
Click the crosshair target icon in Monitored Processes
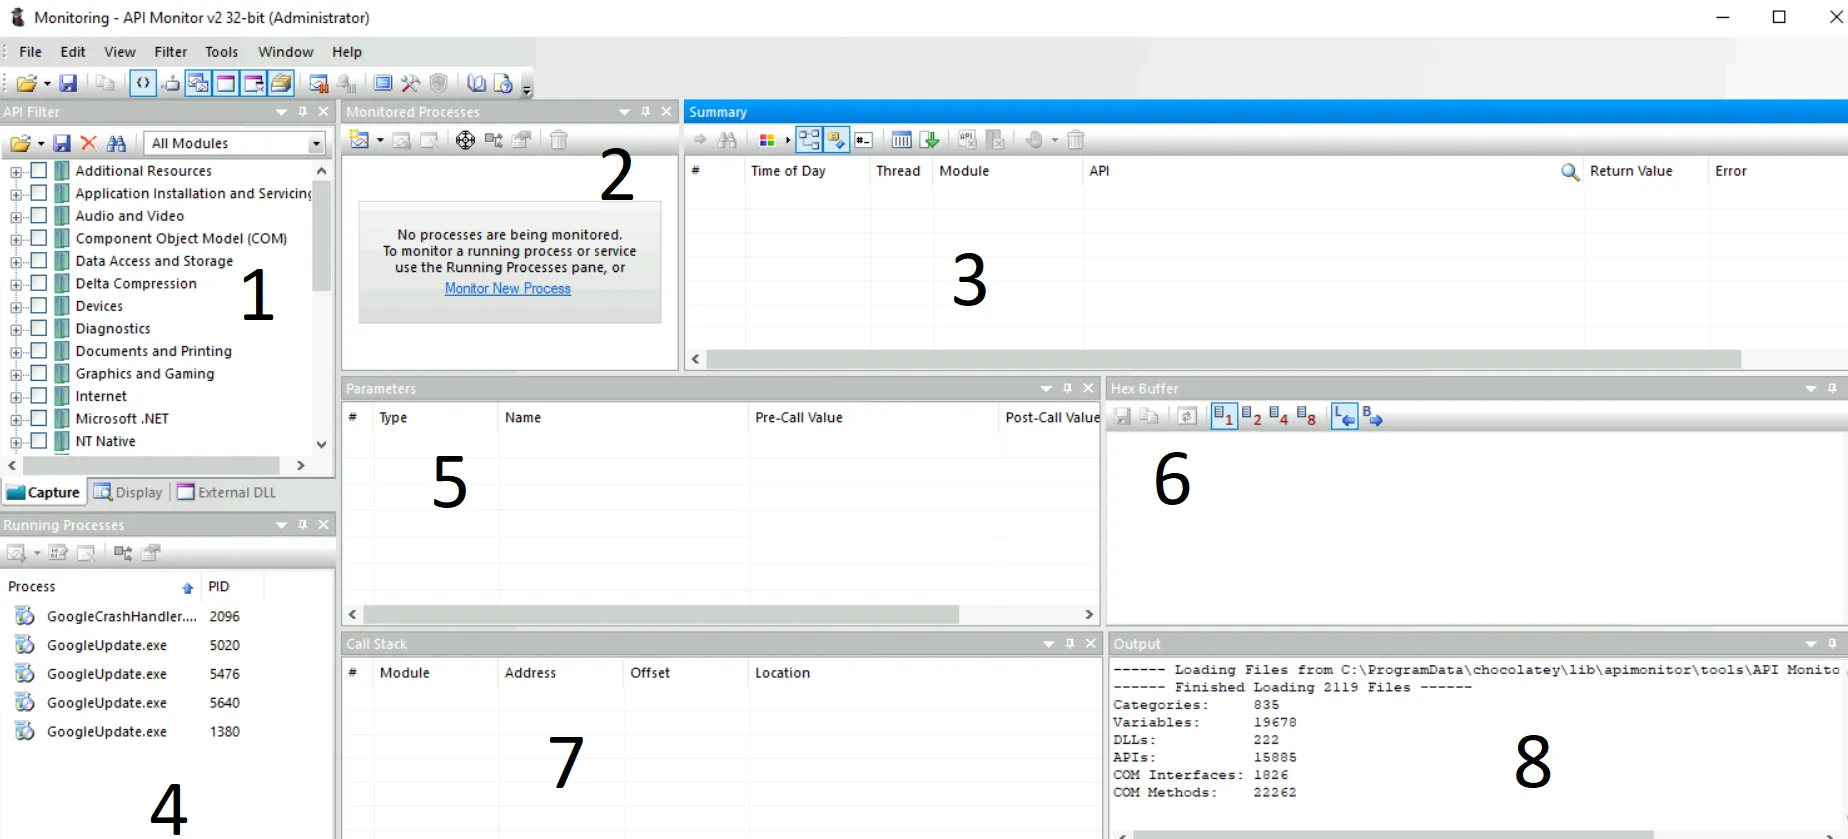(465, 140)
